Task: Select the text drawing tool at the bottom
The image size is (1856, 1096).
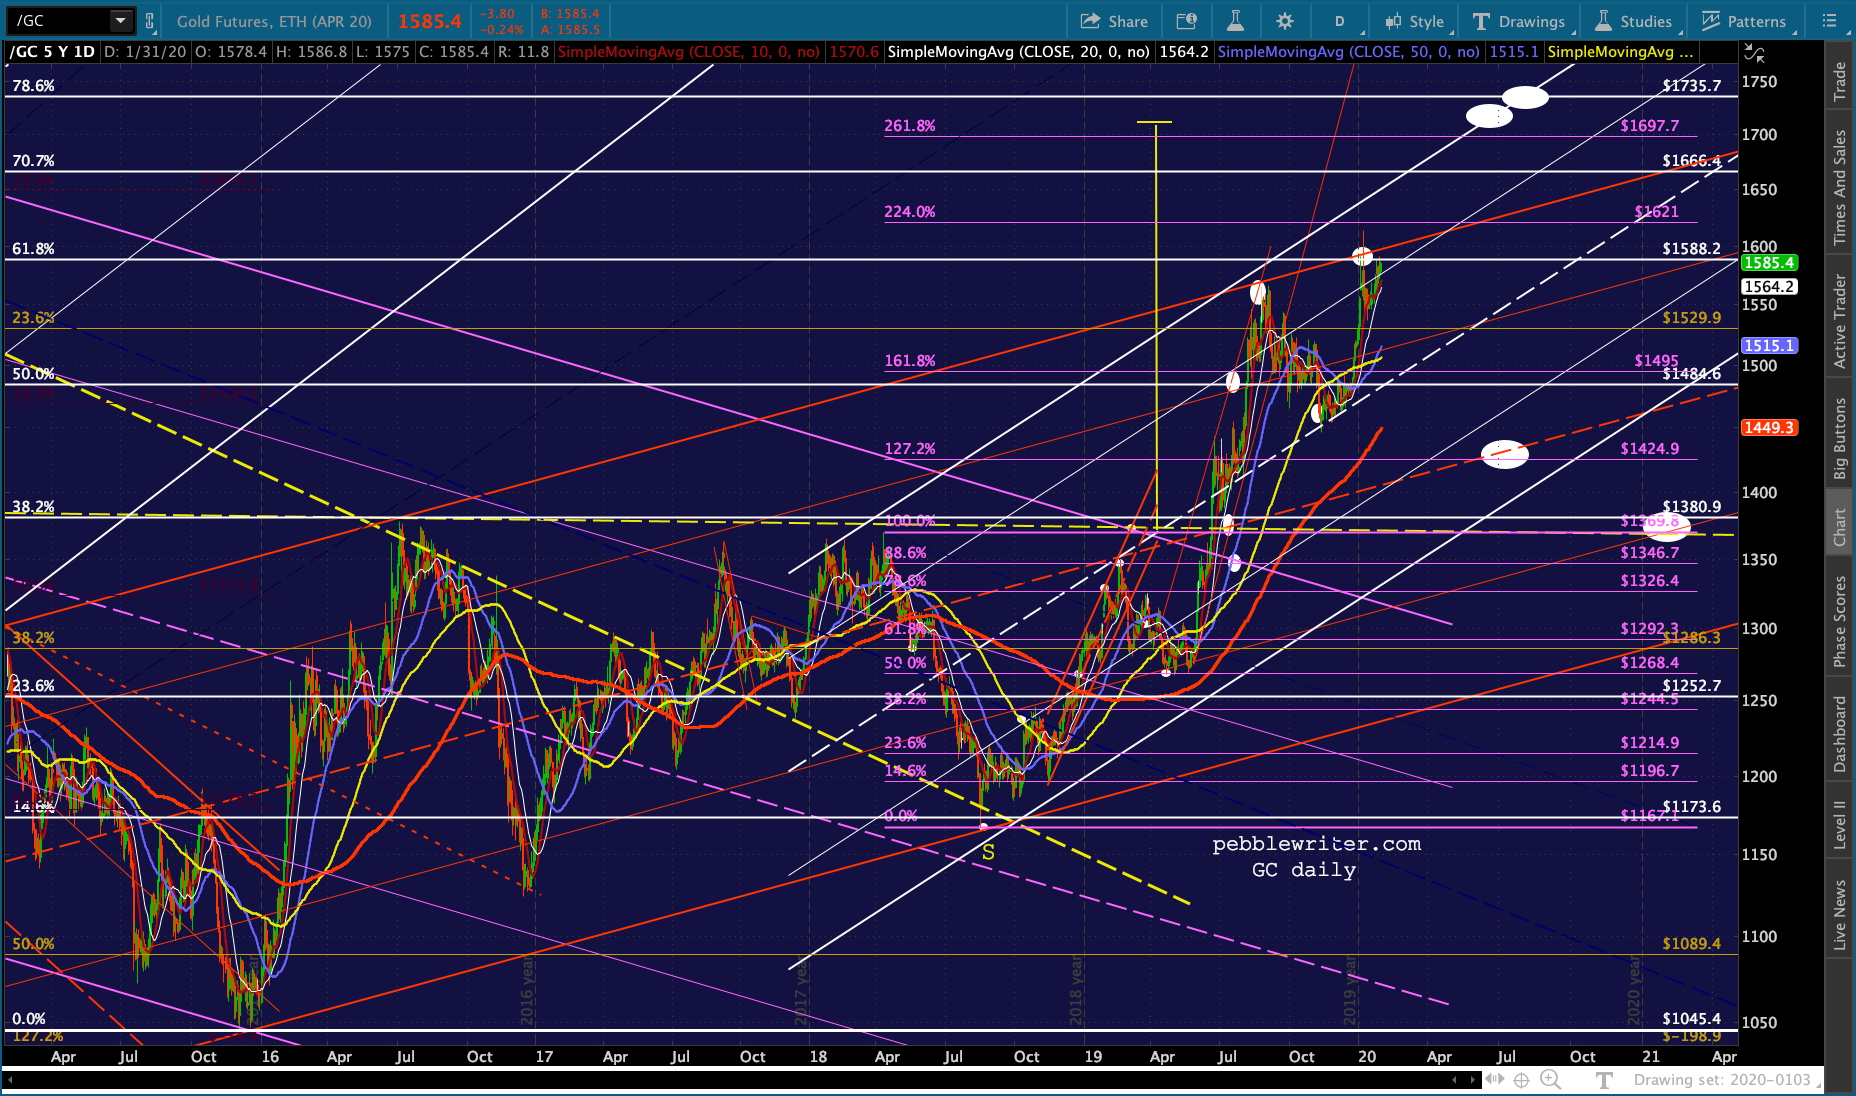Action: tap(1604, 1080)
